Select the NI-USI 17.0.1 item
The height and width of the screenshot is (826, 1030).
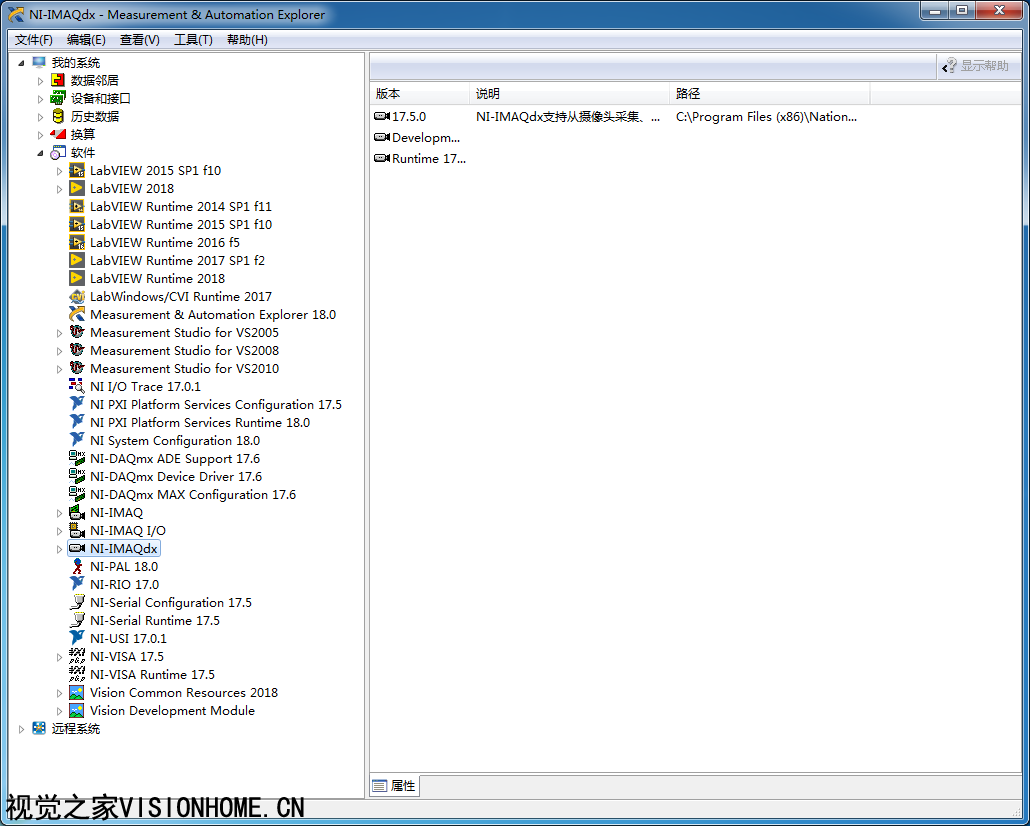129,639
